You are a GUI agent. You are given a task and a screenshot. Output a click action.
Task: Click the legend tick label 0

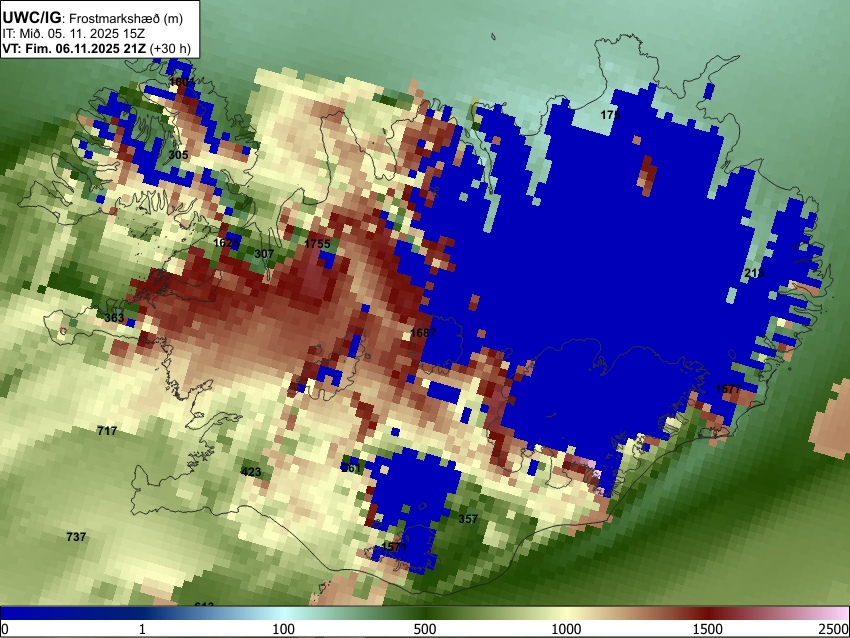5,629
